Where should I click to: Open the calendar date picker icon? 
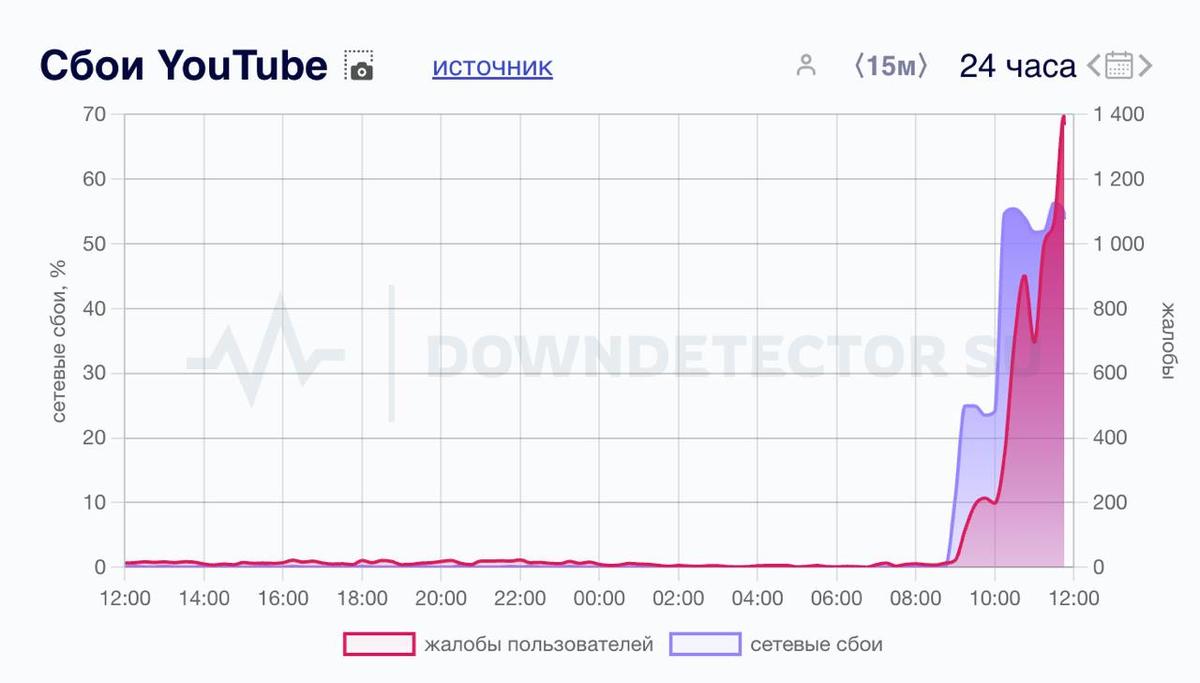pyautogui.click(x=1119, y=66)
